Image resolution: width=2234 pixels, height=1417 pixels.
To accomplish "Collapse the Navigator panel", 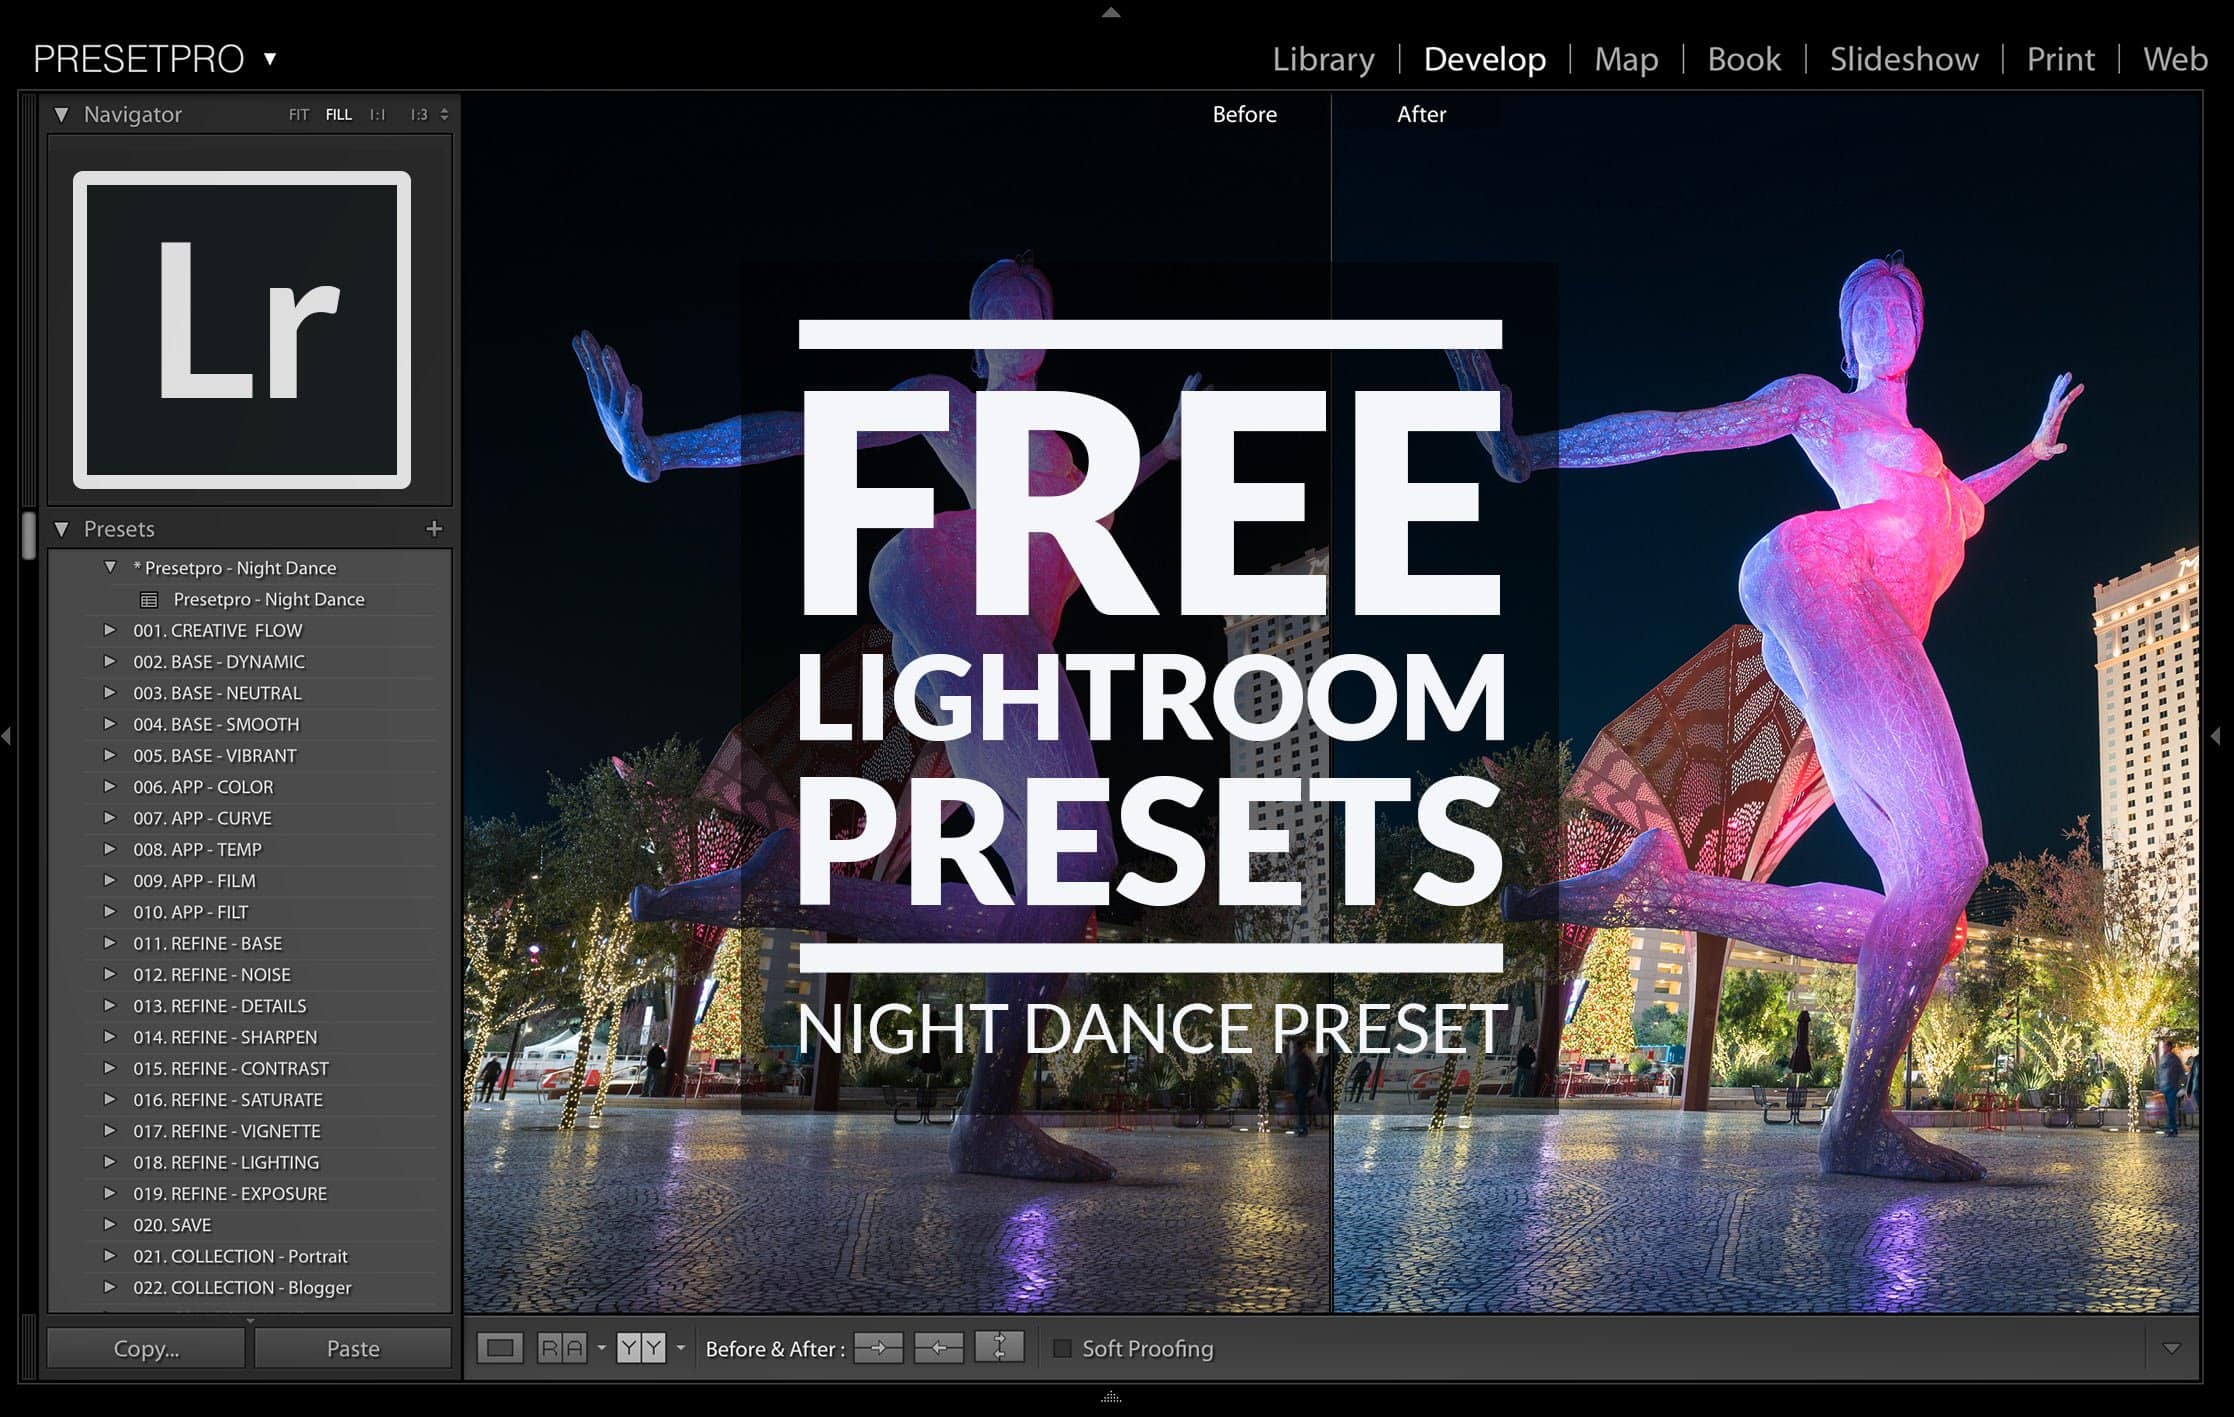I will click(x=62, y=115).
